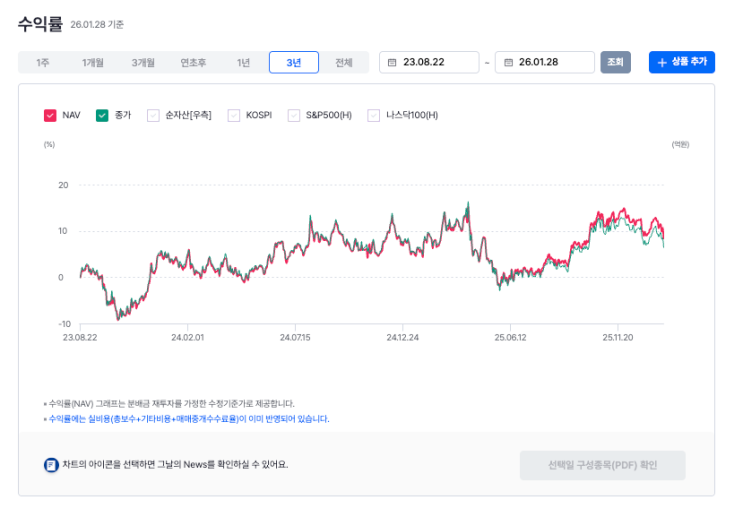743x517 pixels.
Task: Uncheck the NAV series checkbox
Action: coord(50,115)
